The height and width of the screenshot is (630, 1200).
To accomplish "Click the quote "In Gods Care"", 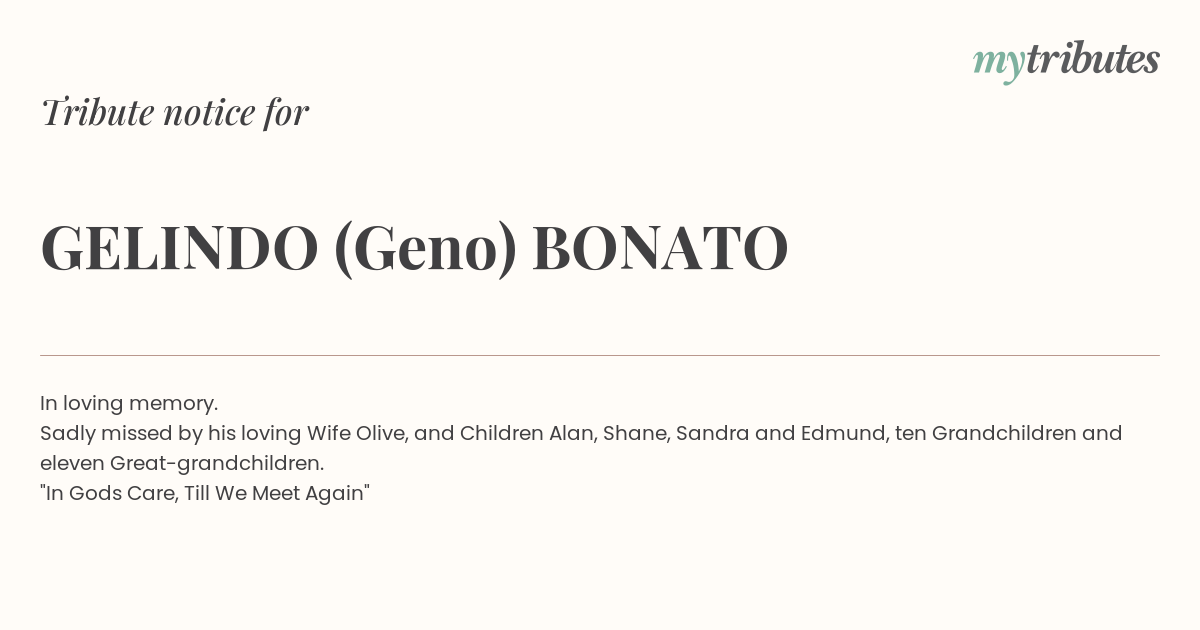I will pyautogui.click(x=109, y=493).
